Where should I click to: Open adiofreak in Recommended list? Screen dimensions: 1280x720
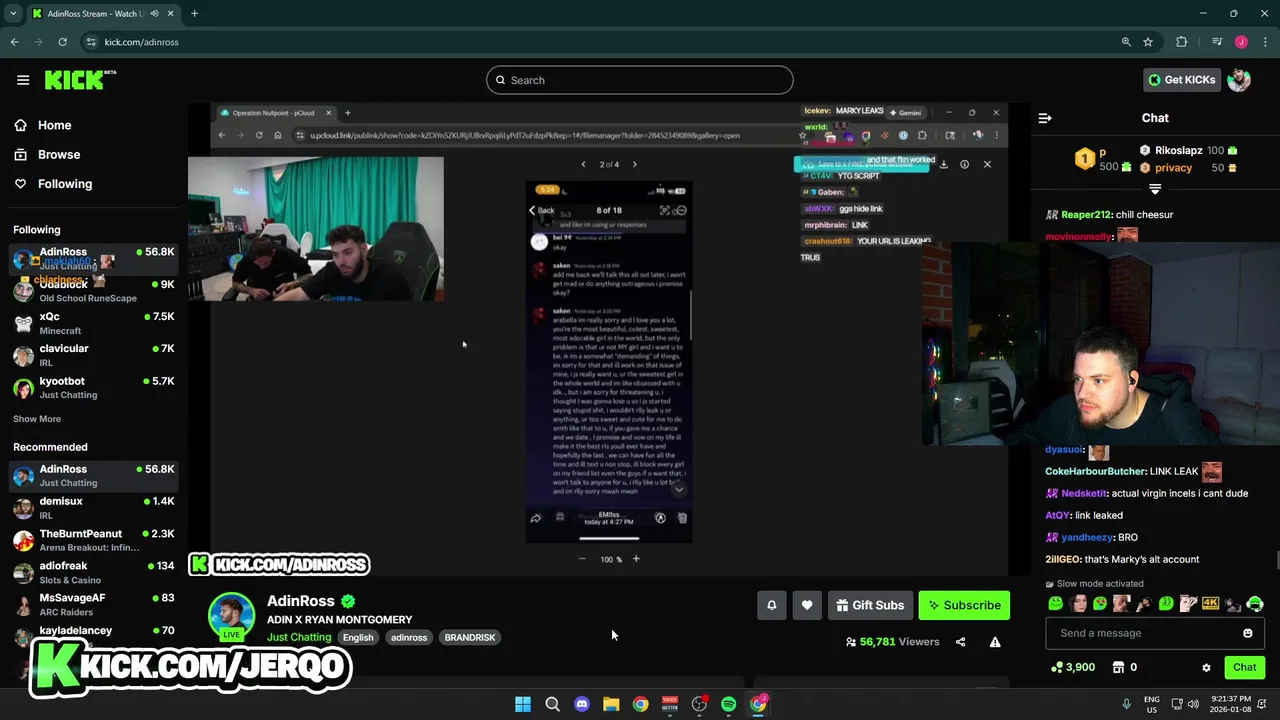click(x=93, y=573)
